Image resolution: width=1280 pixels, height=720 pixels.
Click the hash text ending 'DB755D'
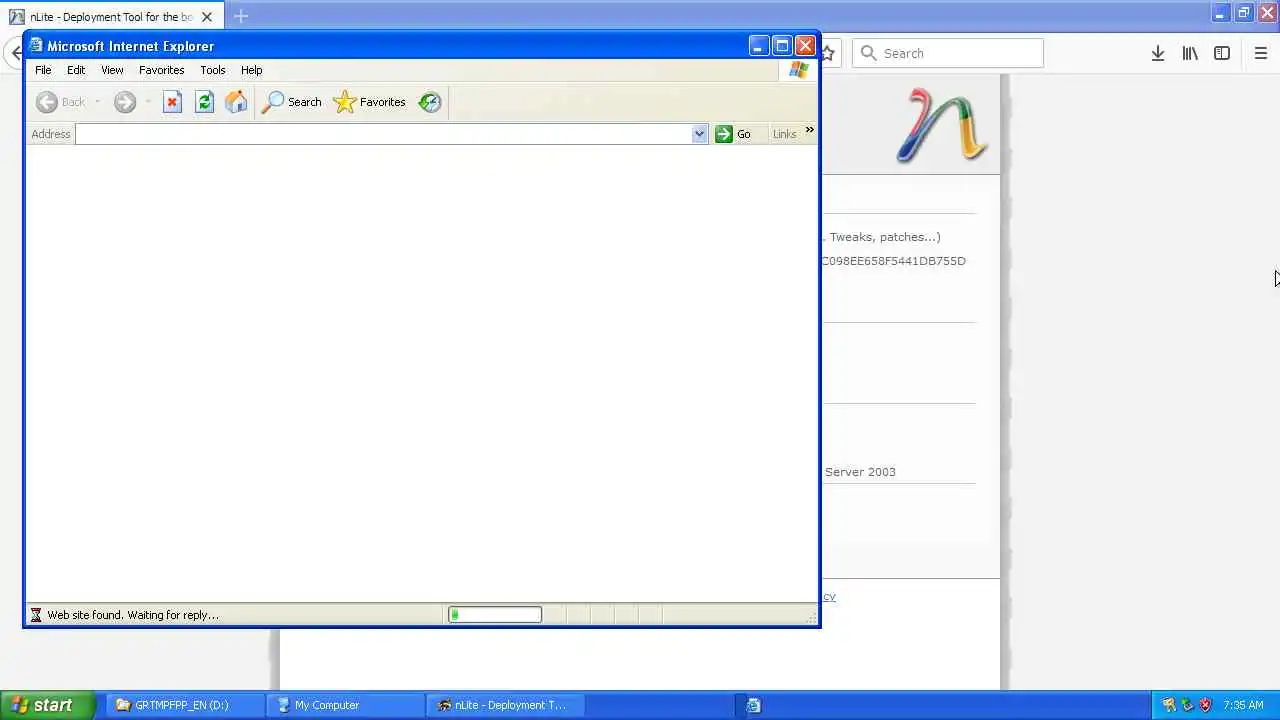[894, 261]
